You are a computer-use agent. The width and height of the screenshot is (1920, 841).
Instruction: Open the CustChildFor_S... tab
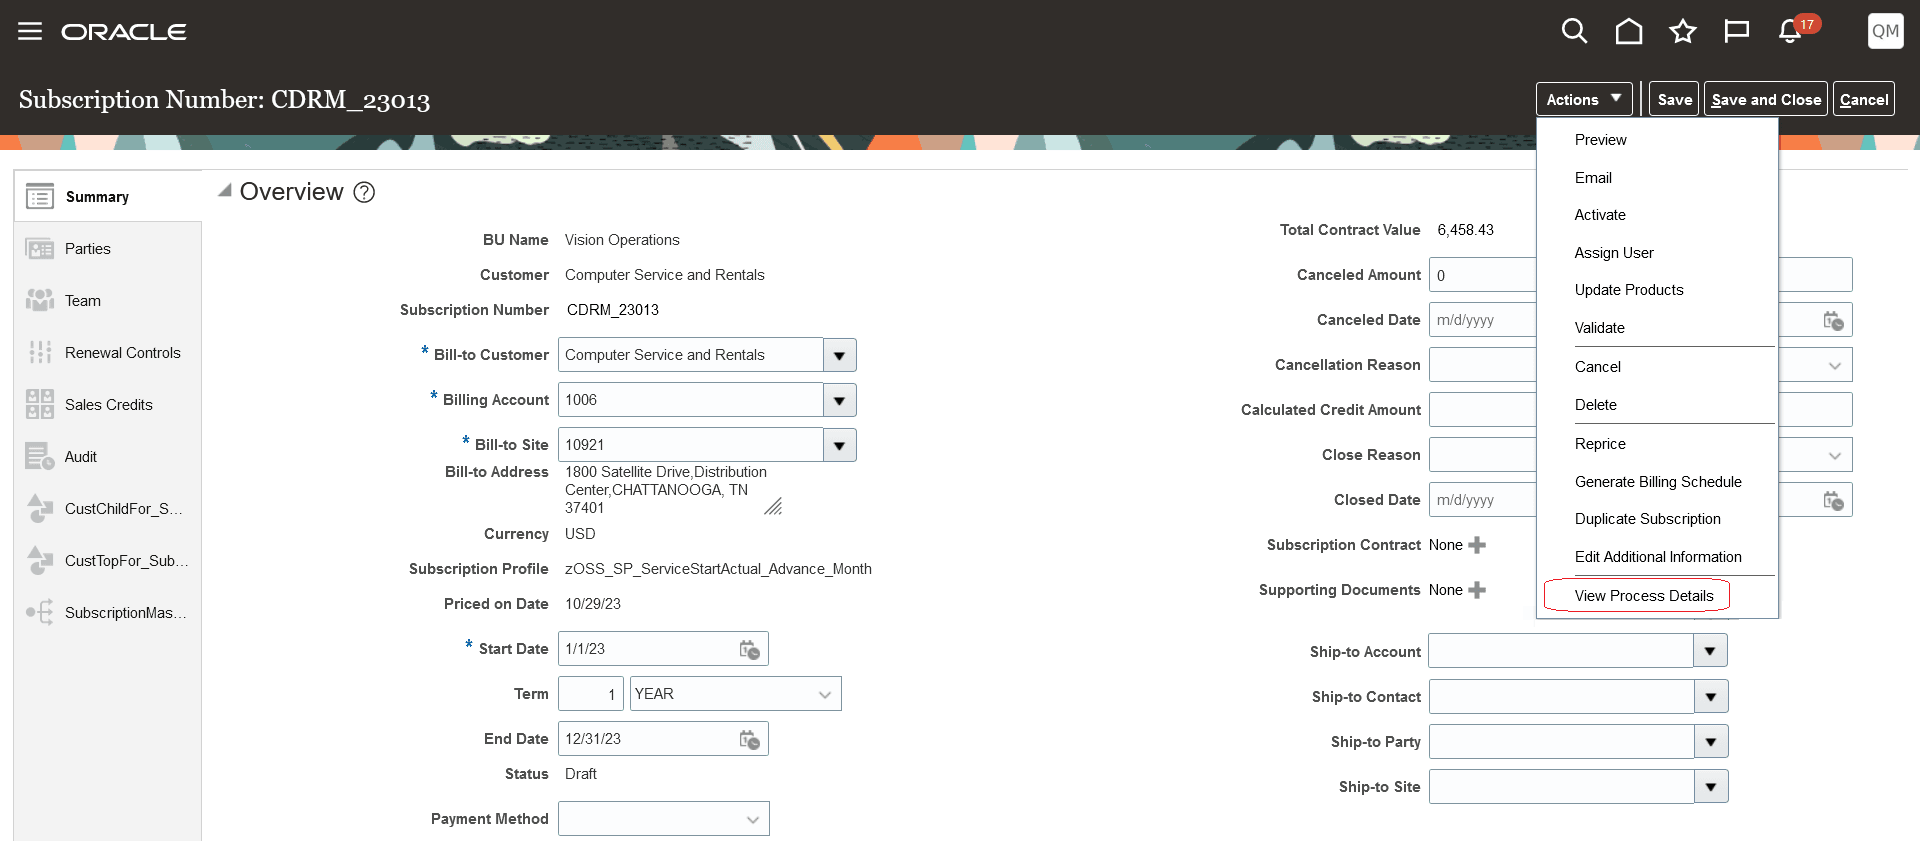point(108,508)
